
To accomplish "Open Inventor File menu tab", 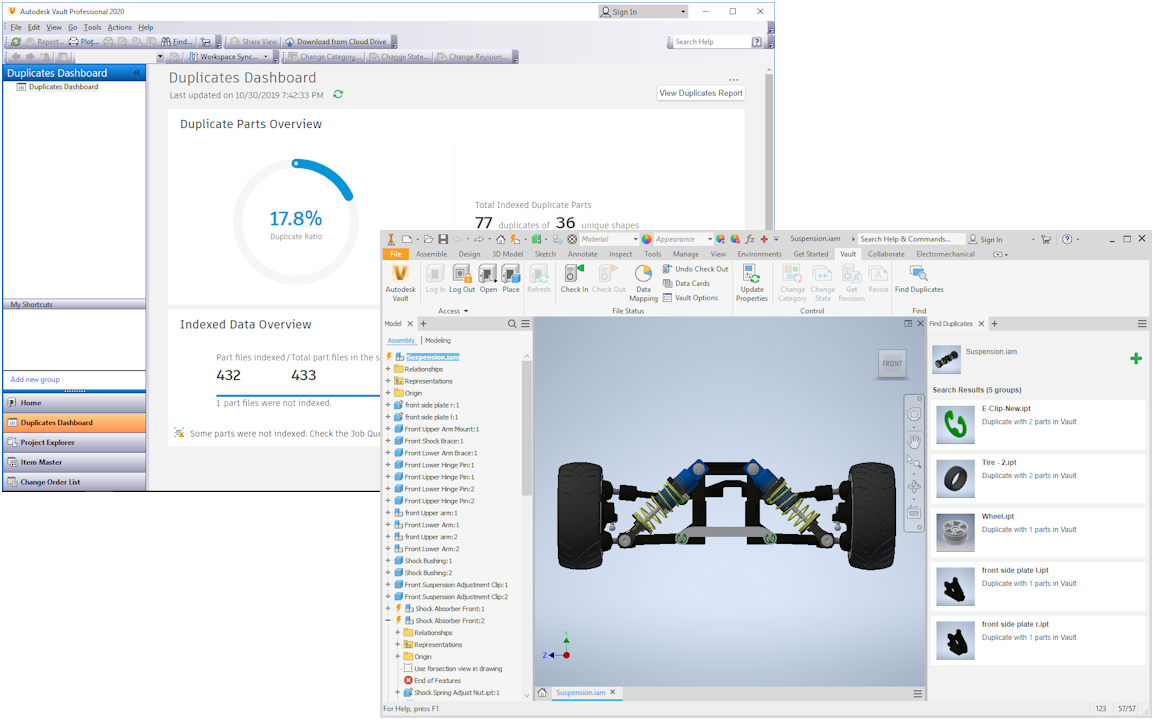I will [396, 254].
